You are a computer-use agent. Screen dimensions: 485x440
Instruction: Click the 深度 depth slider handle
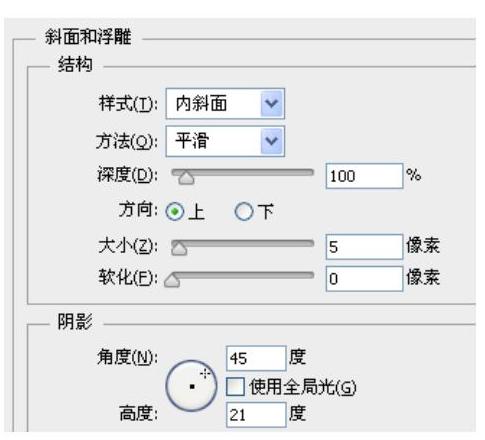pos(186,177)
